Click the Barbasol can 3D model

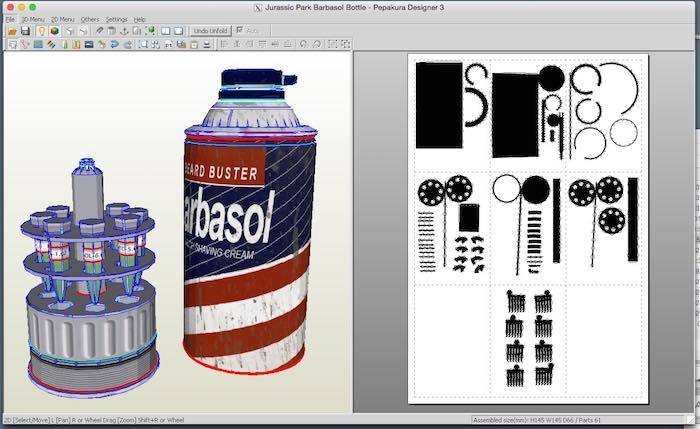click(250, 223)
